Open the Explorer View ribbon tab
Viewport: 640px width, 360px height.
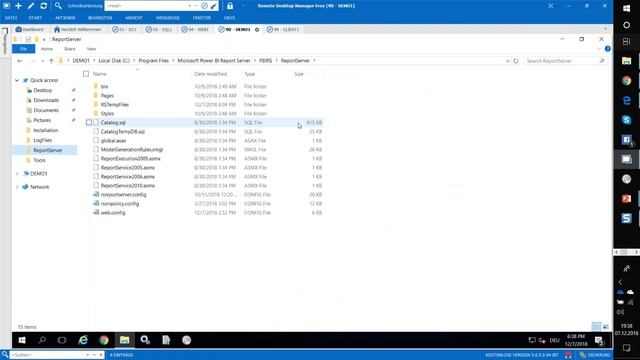tap(91, 49)
